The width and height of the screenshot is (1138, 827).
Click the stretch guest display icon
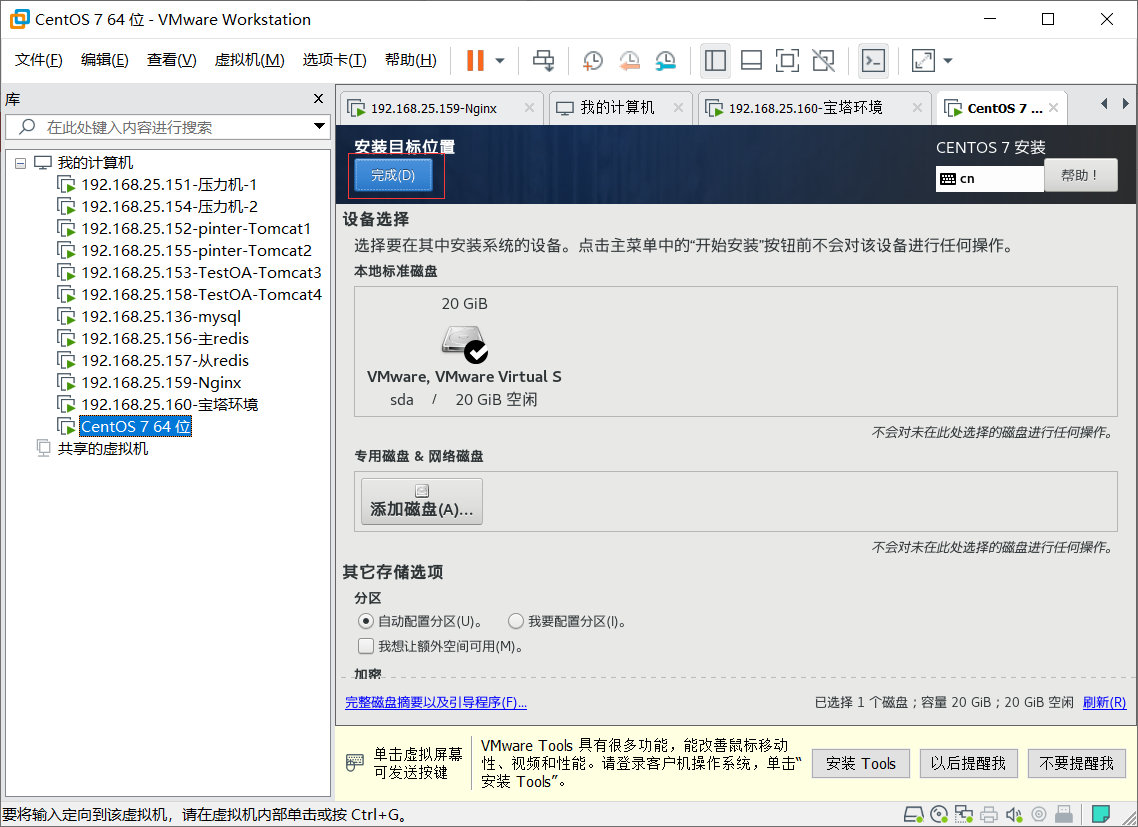click(x=923, y=61)
